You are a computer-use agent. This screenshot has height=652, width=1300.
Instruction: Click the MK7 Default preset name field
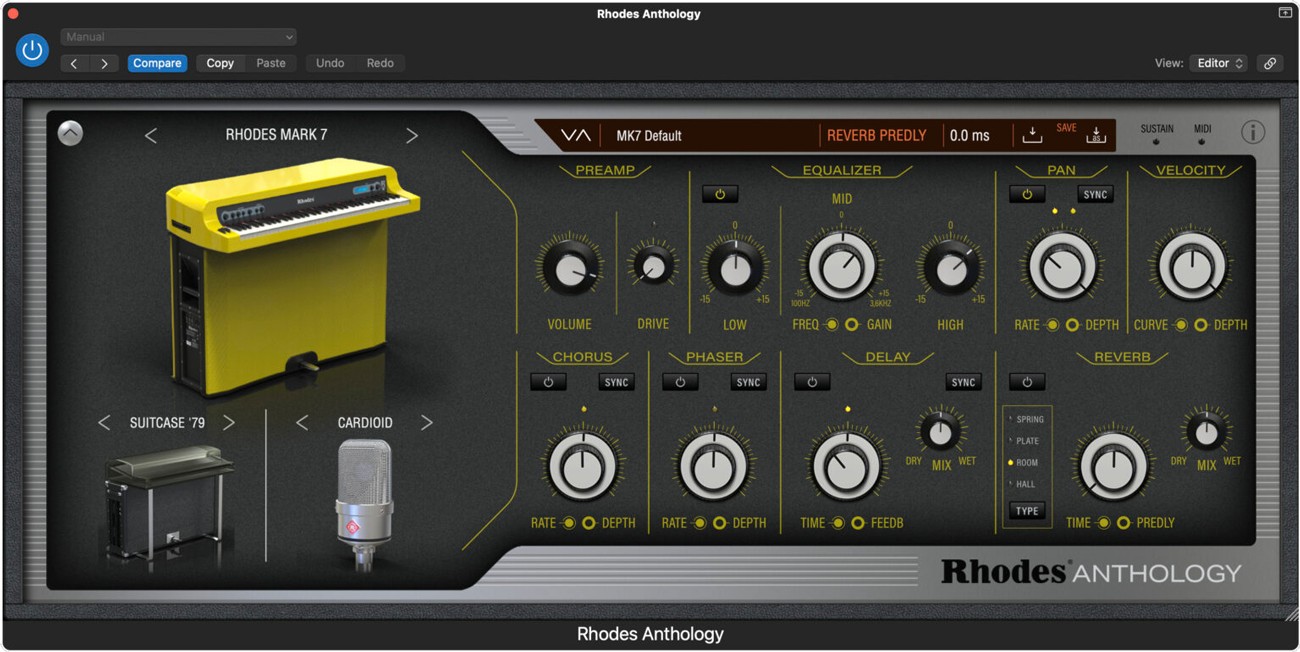click(x=660, y=134)
